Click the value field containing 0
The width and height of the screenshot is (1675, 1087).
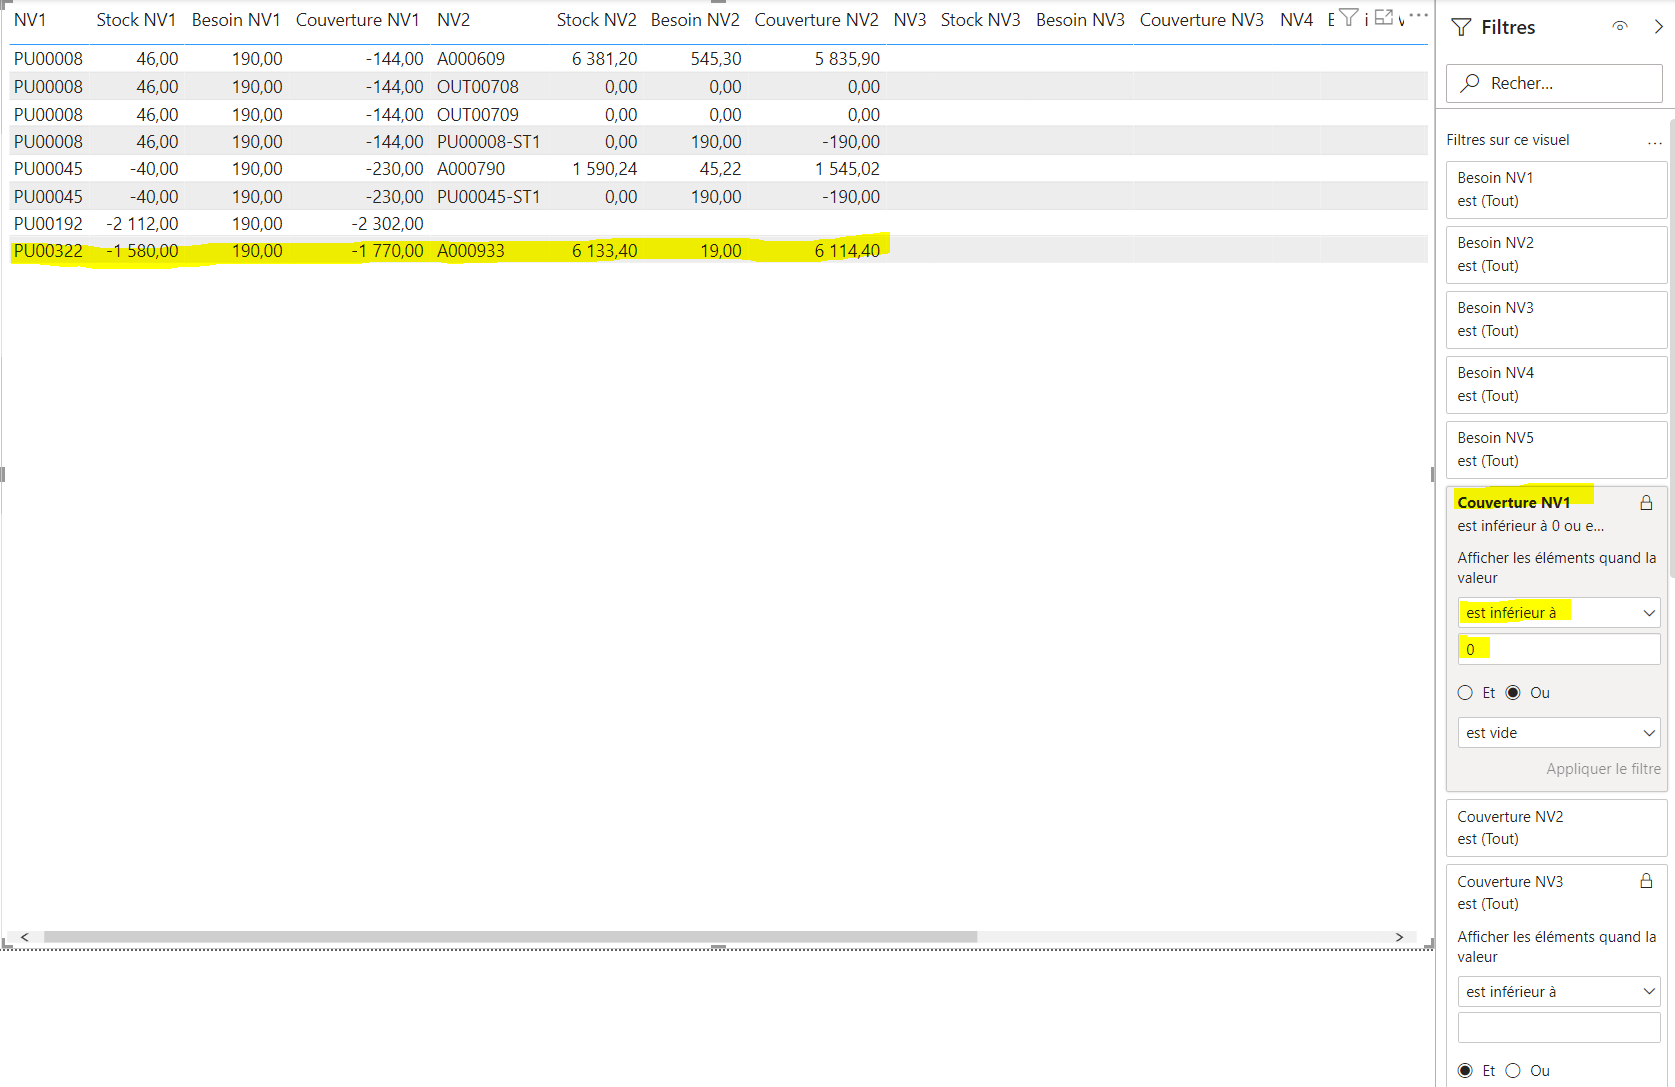[x=1559, y=650]
